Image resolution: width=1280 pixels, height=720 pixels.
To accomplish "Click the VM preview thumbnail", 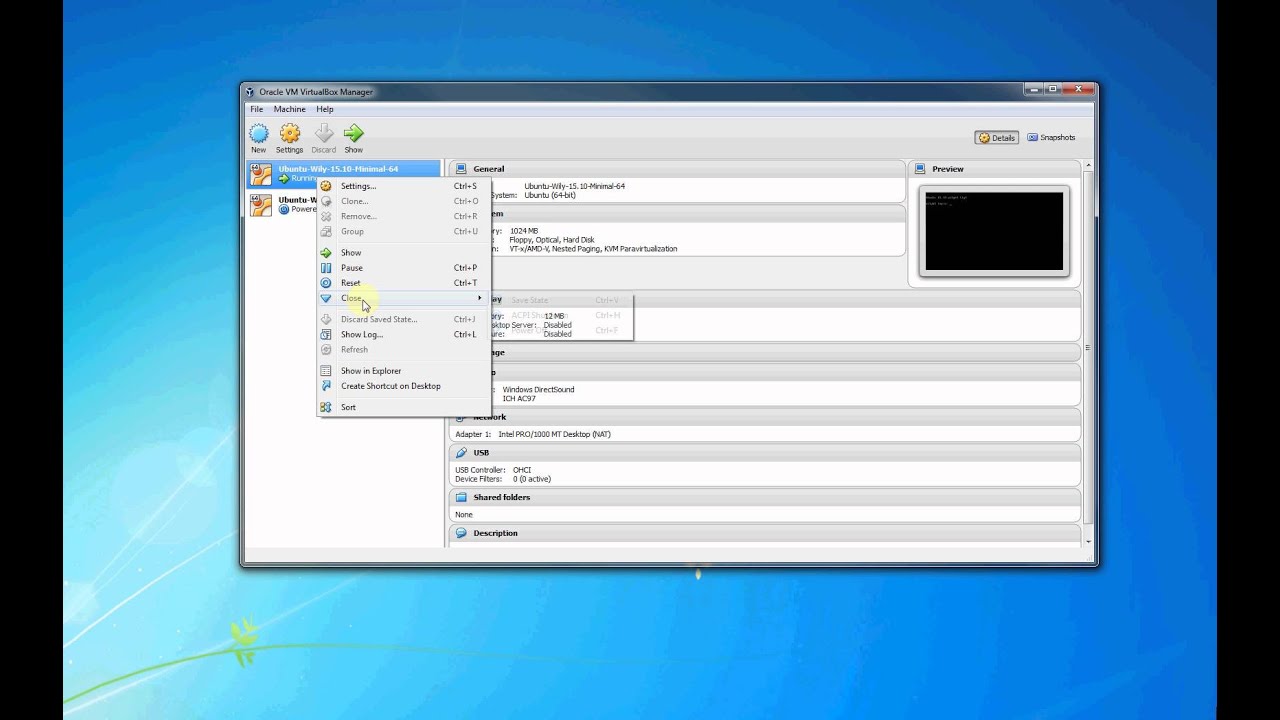I will tap(994, 231).
